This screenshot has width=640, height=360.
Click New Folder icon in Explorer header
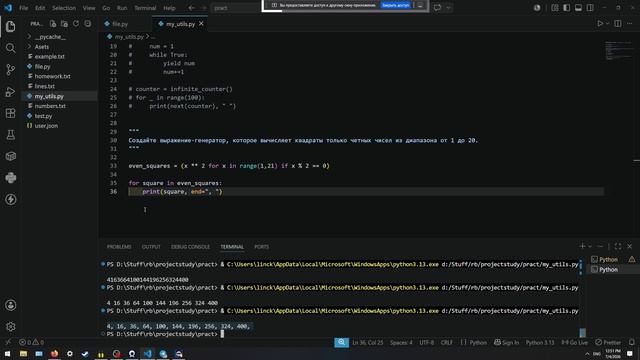64,24
